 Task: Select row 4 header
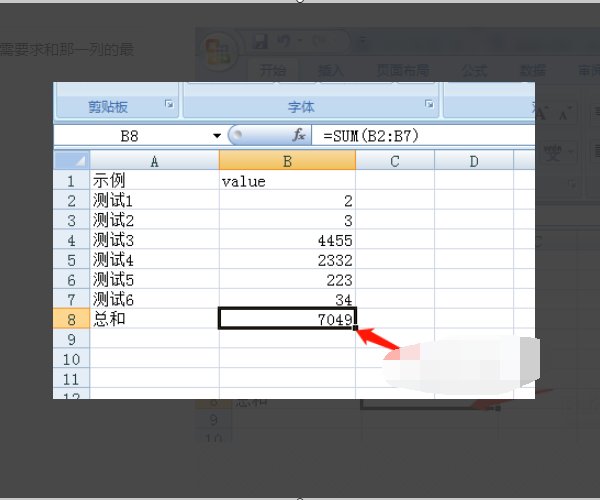71,240
